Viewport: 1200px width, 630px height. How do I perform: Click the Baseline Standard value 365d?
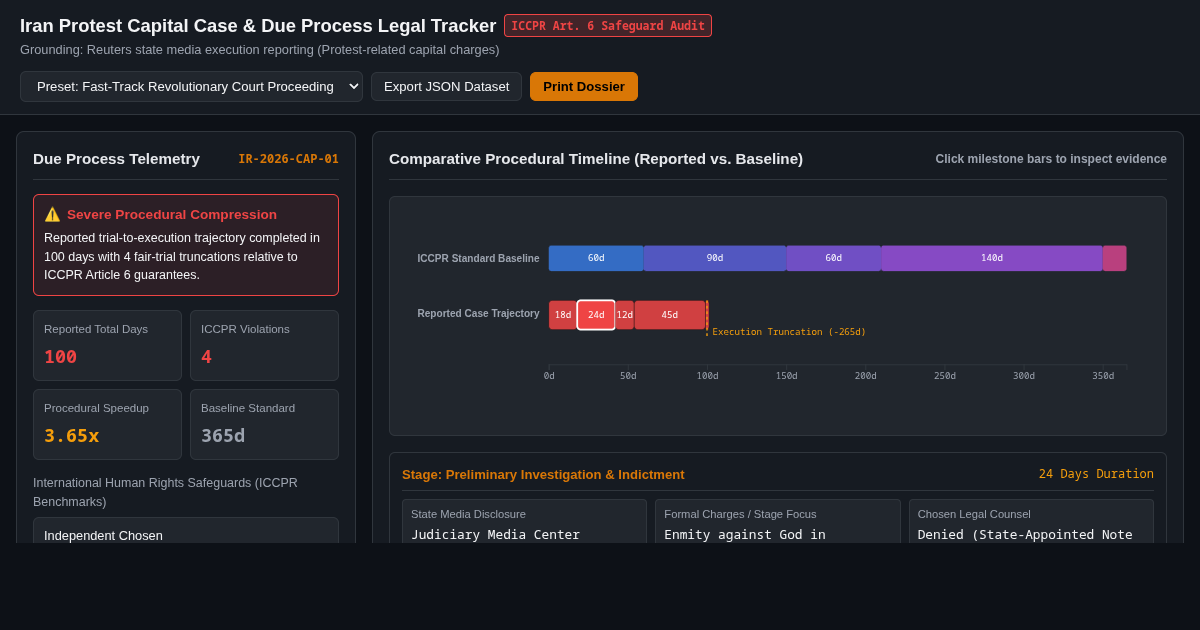point(223,436)
